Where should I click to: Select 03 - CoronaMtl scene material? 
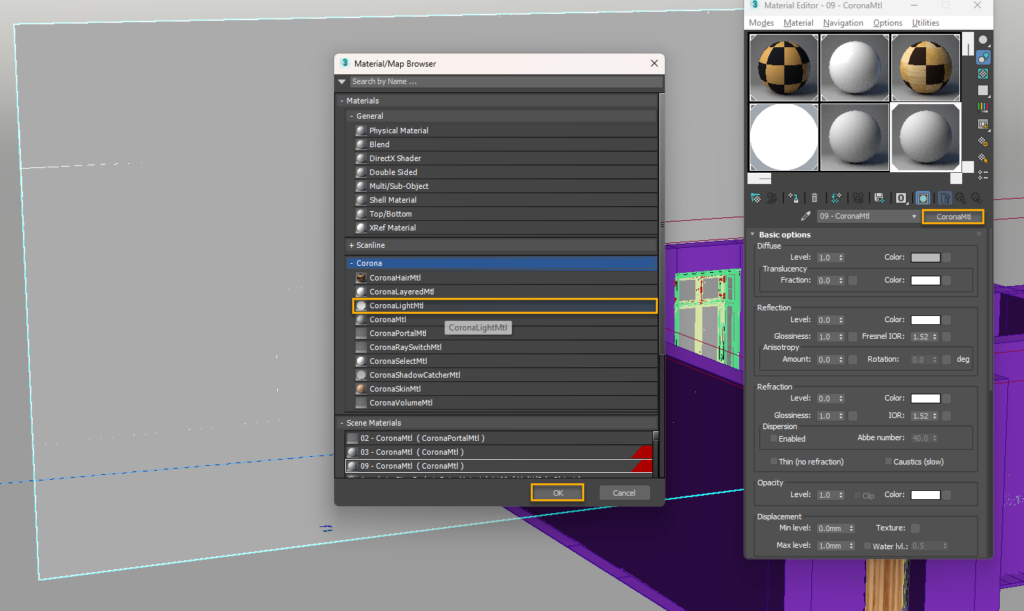500,452
